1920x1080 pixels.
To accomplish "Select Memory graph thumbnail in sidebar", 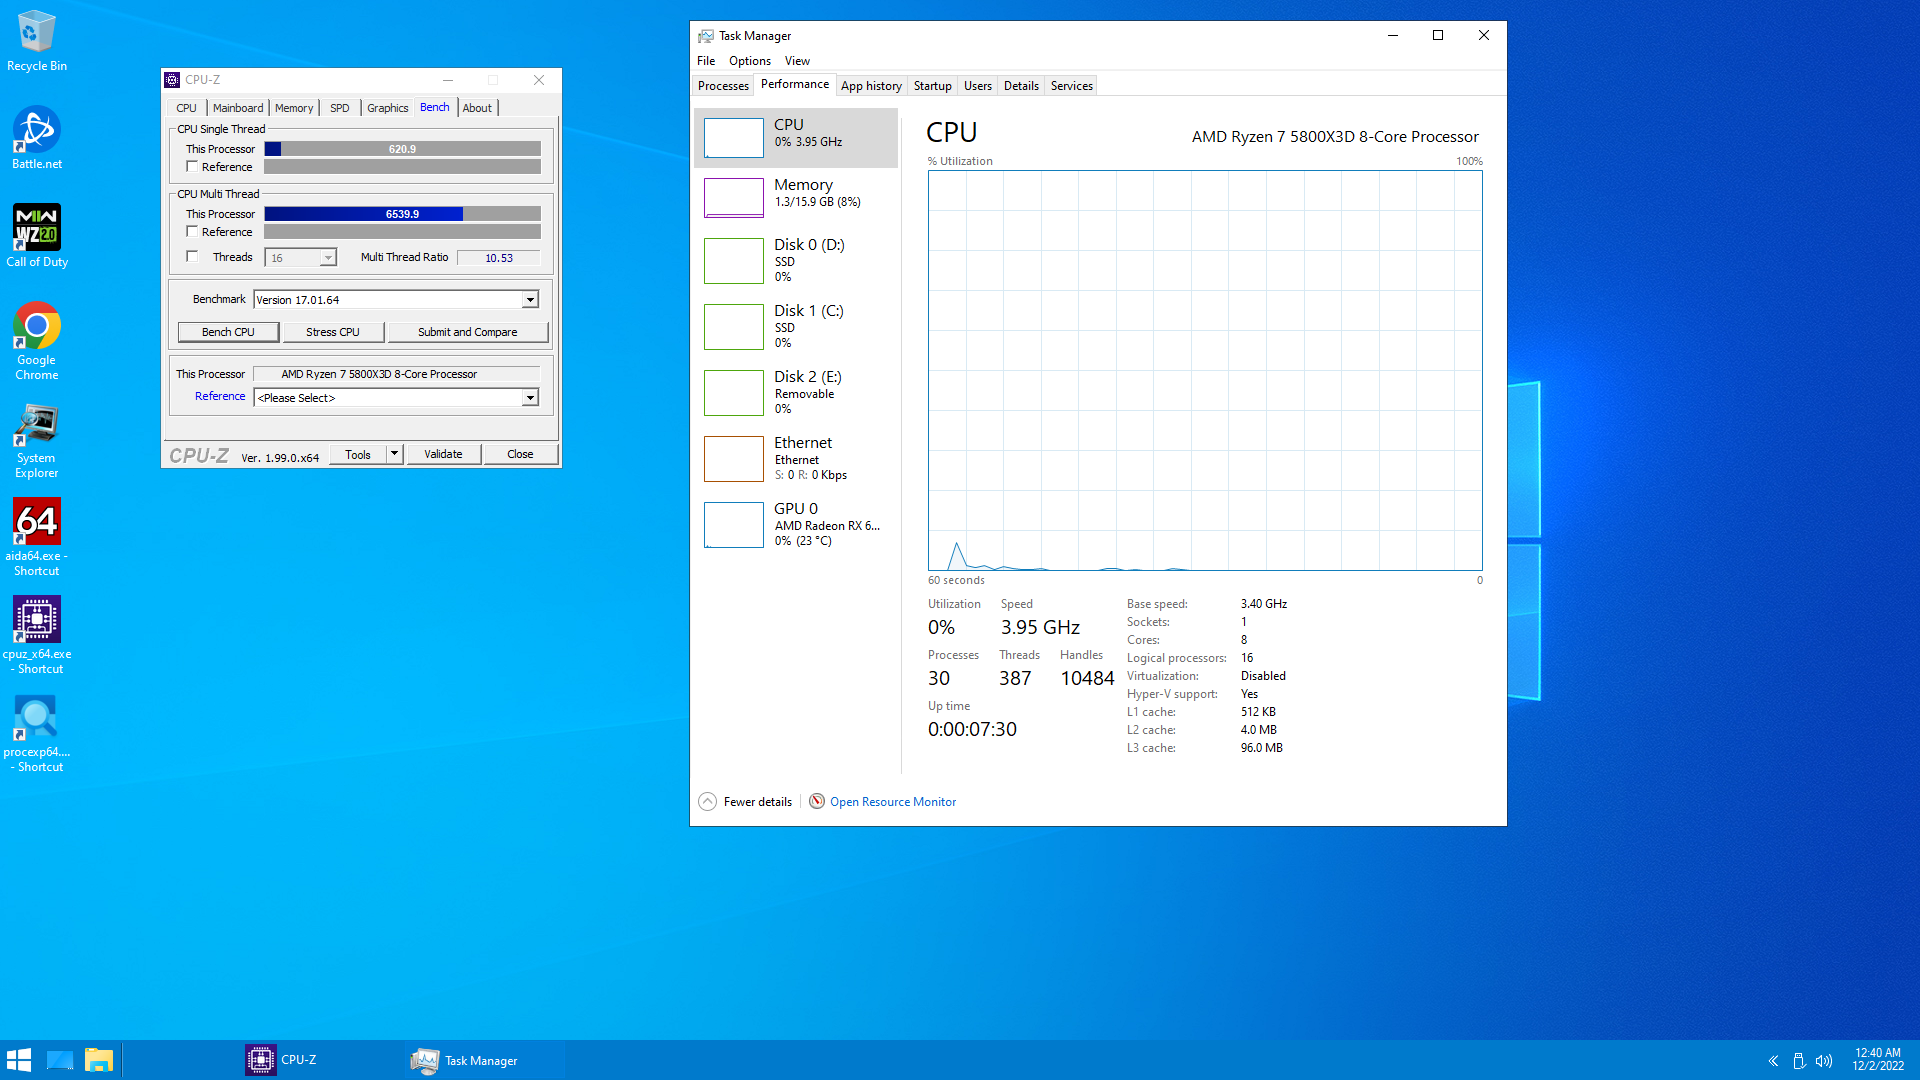I will click(x=734, y=197).
